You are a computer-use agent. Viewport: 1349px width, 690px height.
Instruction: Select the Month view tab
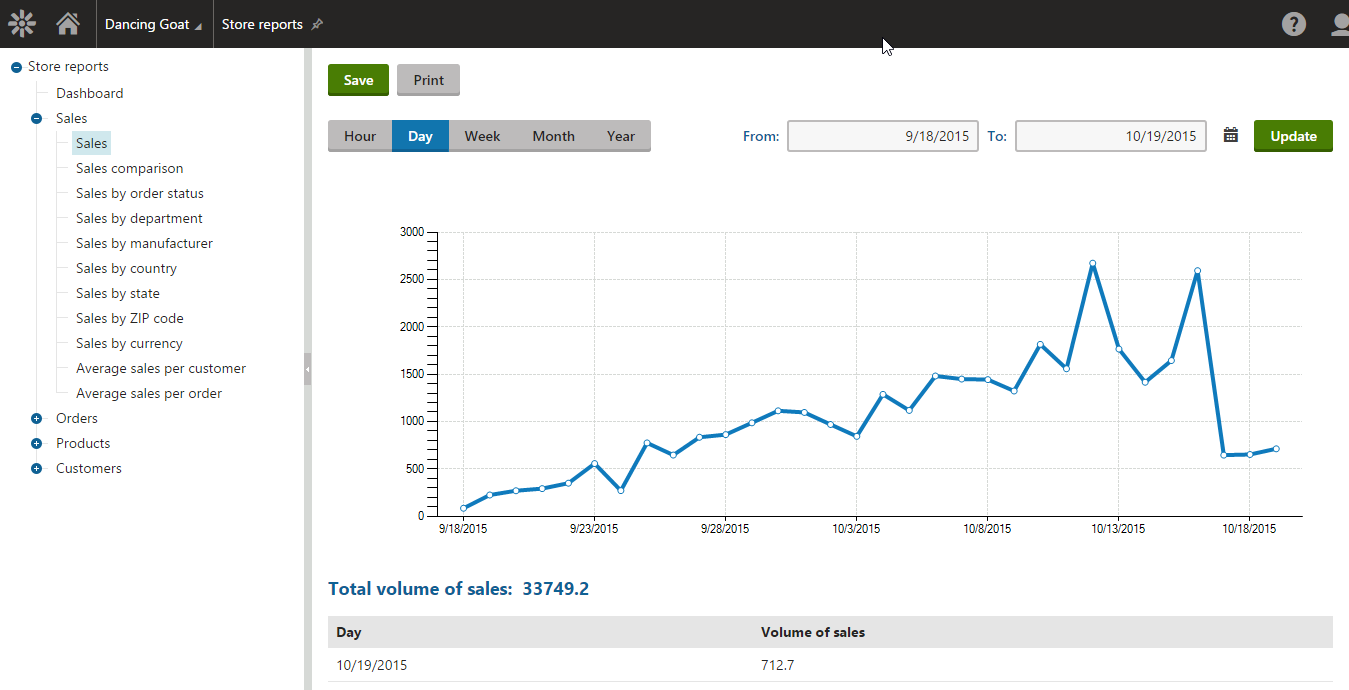point(552,135)
